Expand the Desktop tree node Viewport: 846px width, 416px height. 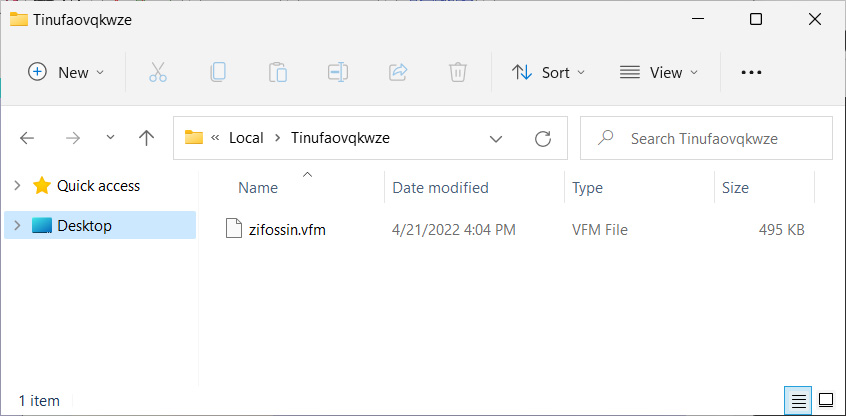pyautogui.click(x=17, y=226)
